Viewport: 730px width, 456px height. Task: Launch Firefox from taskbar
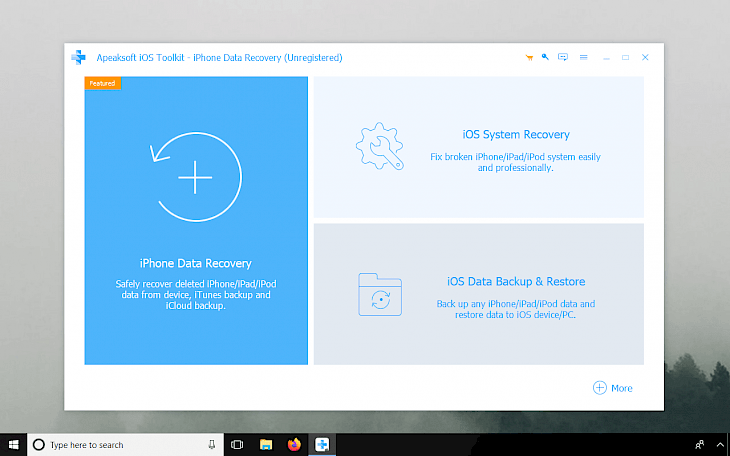pos(294,445)
